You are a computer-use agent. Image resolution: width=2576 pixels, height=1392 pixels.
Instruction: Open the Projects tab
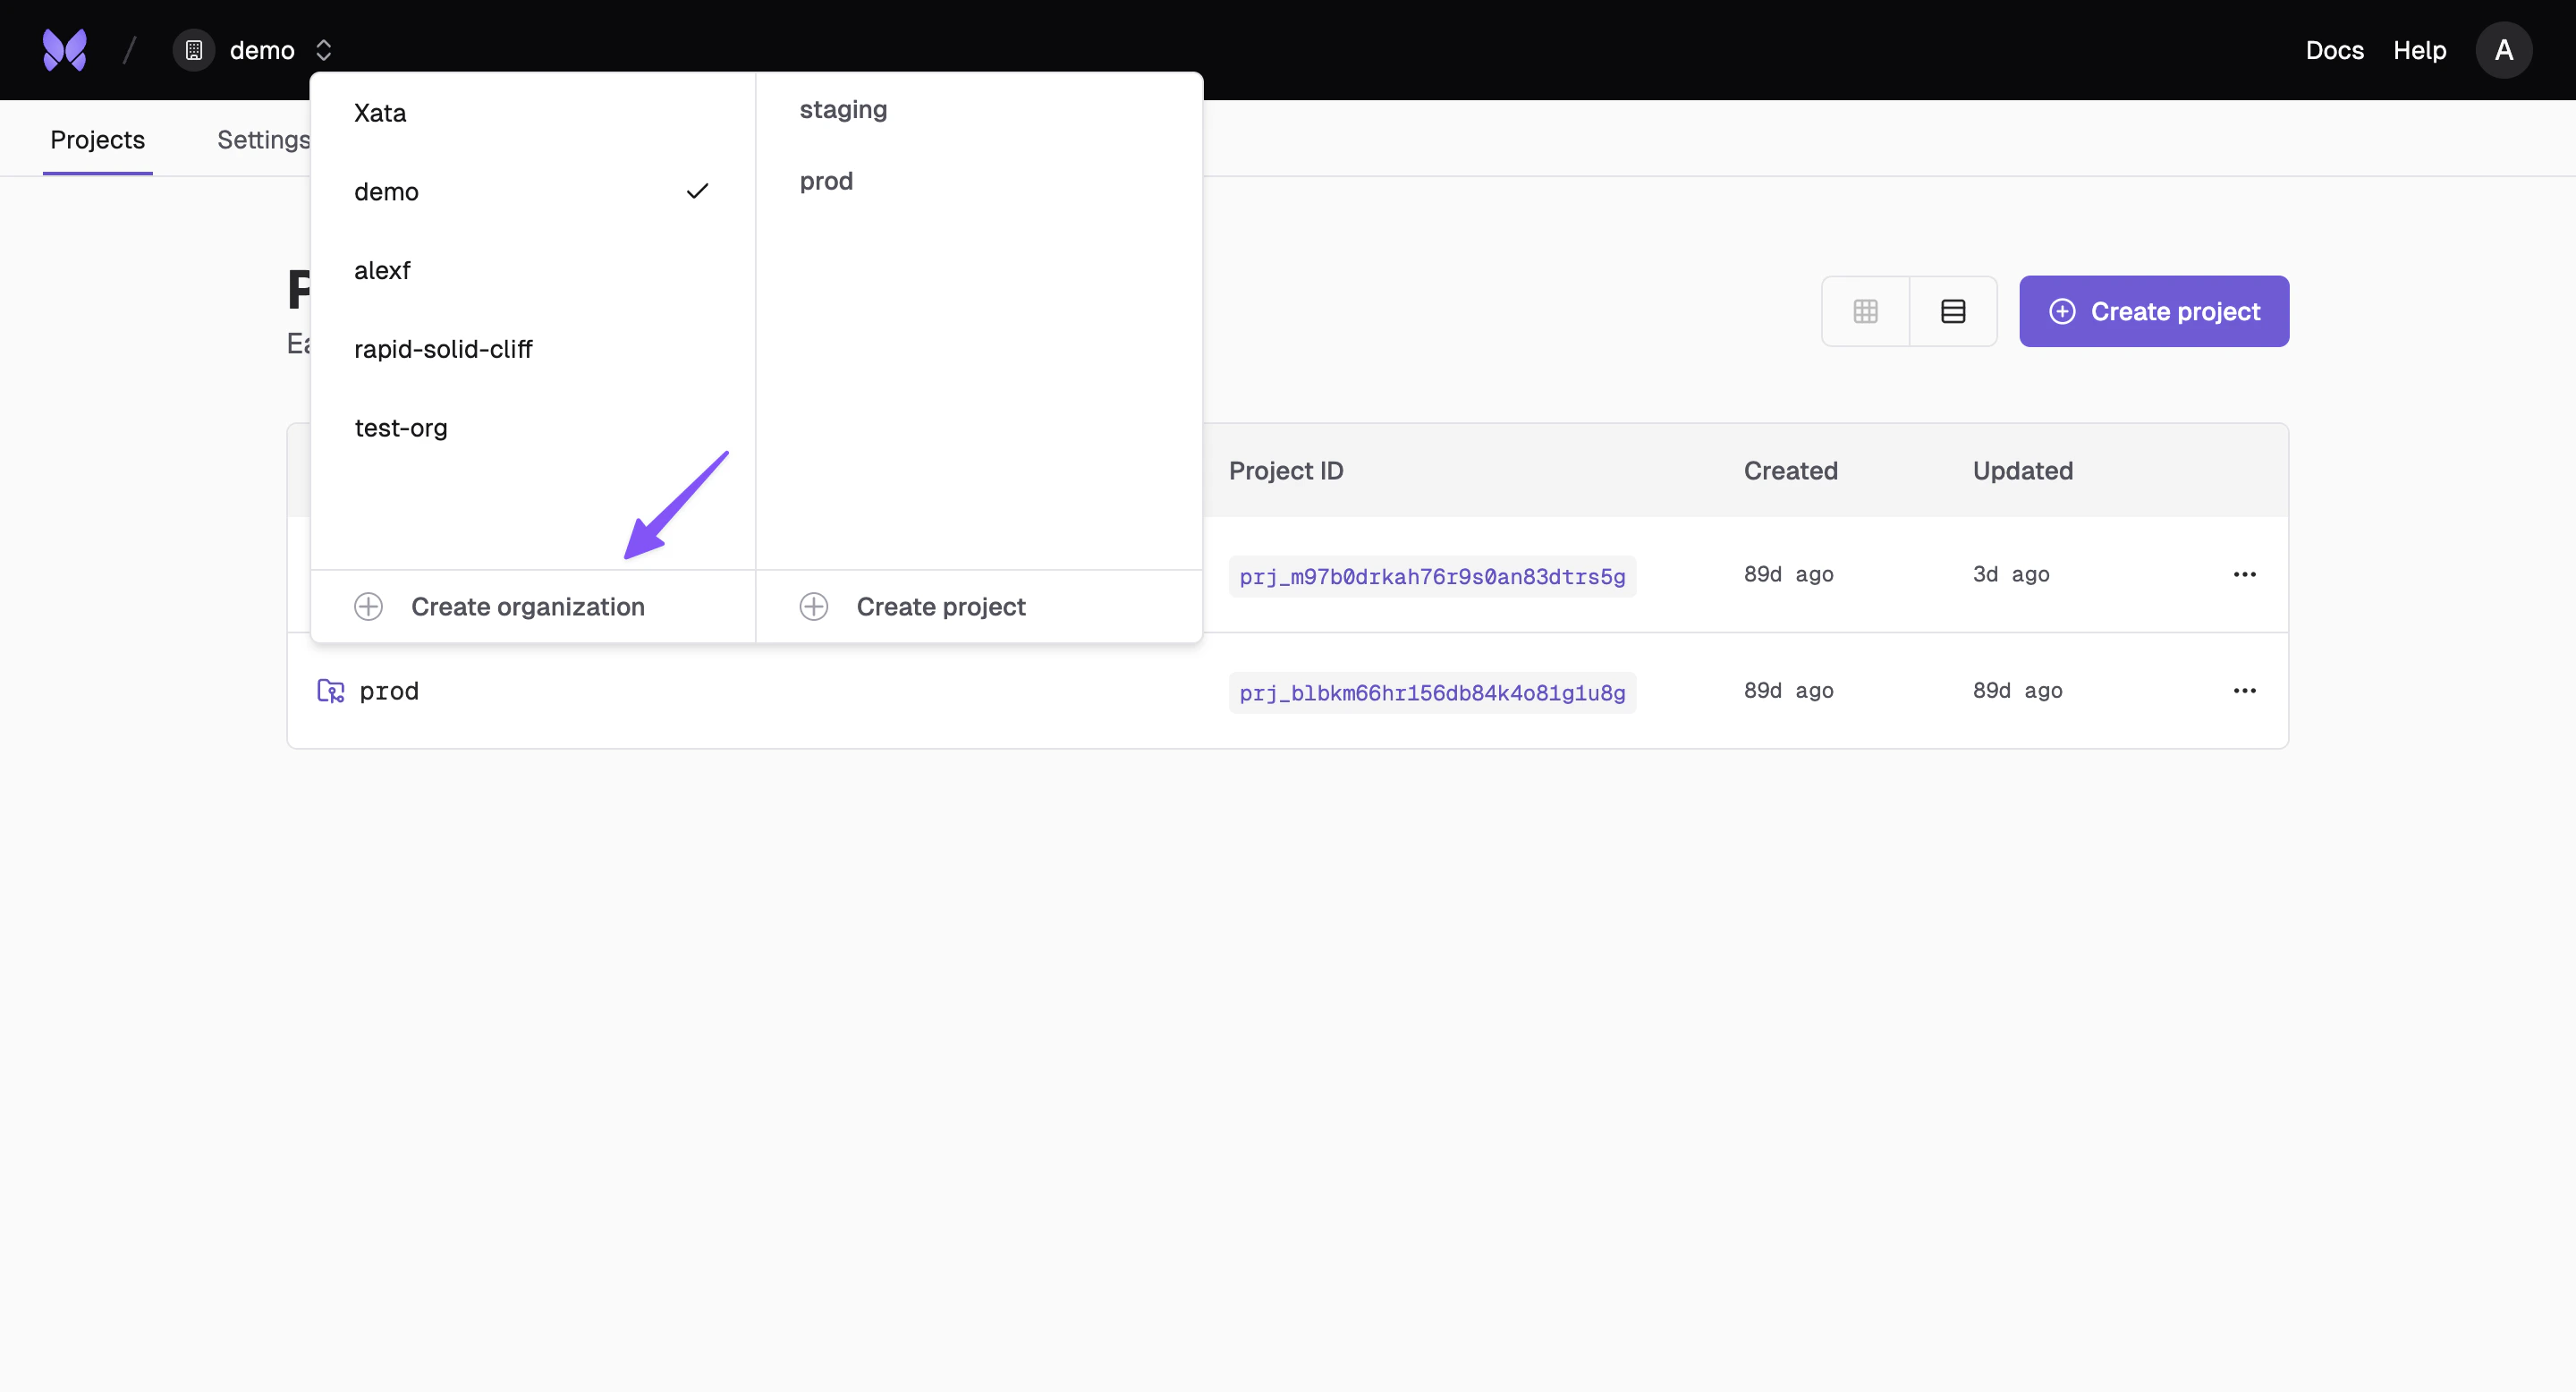(x=97, y=139)
